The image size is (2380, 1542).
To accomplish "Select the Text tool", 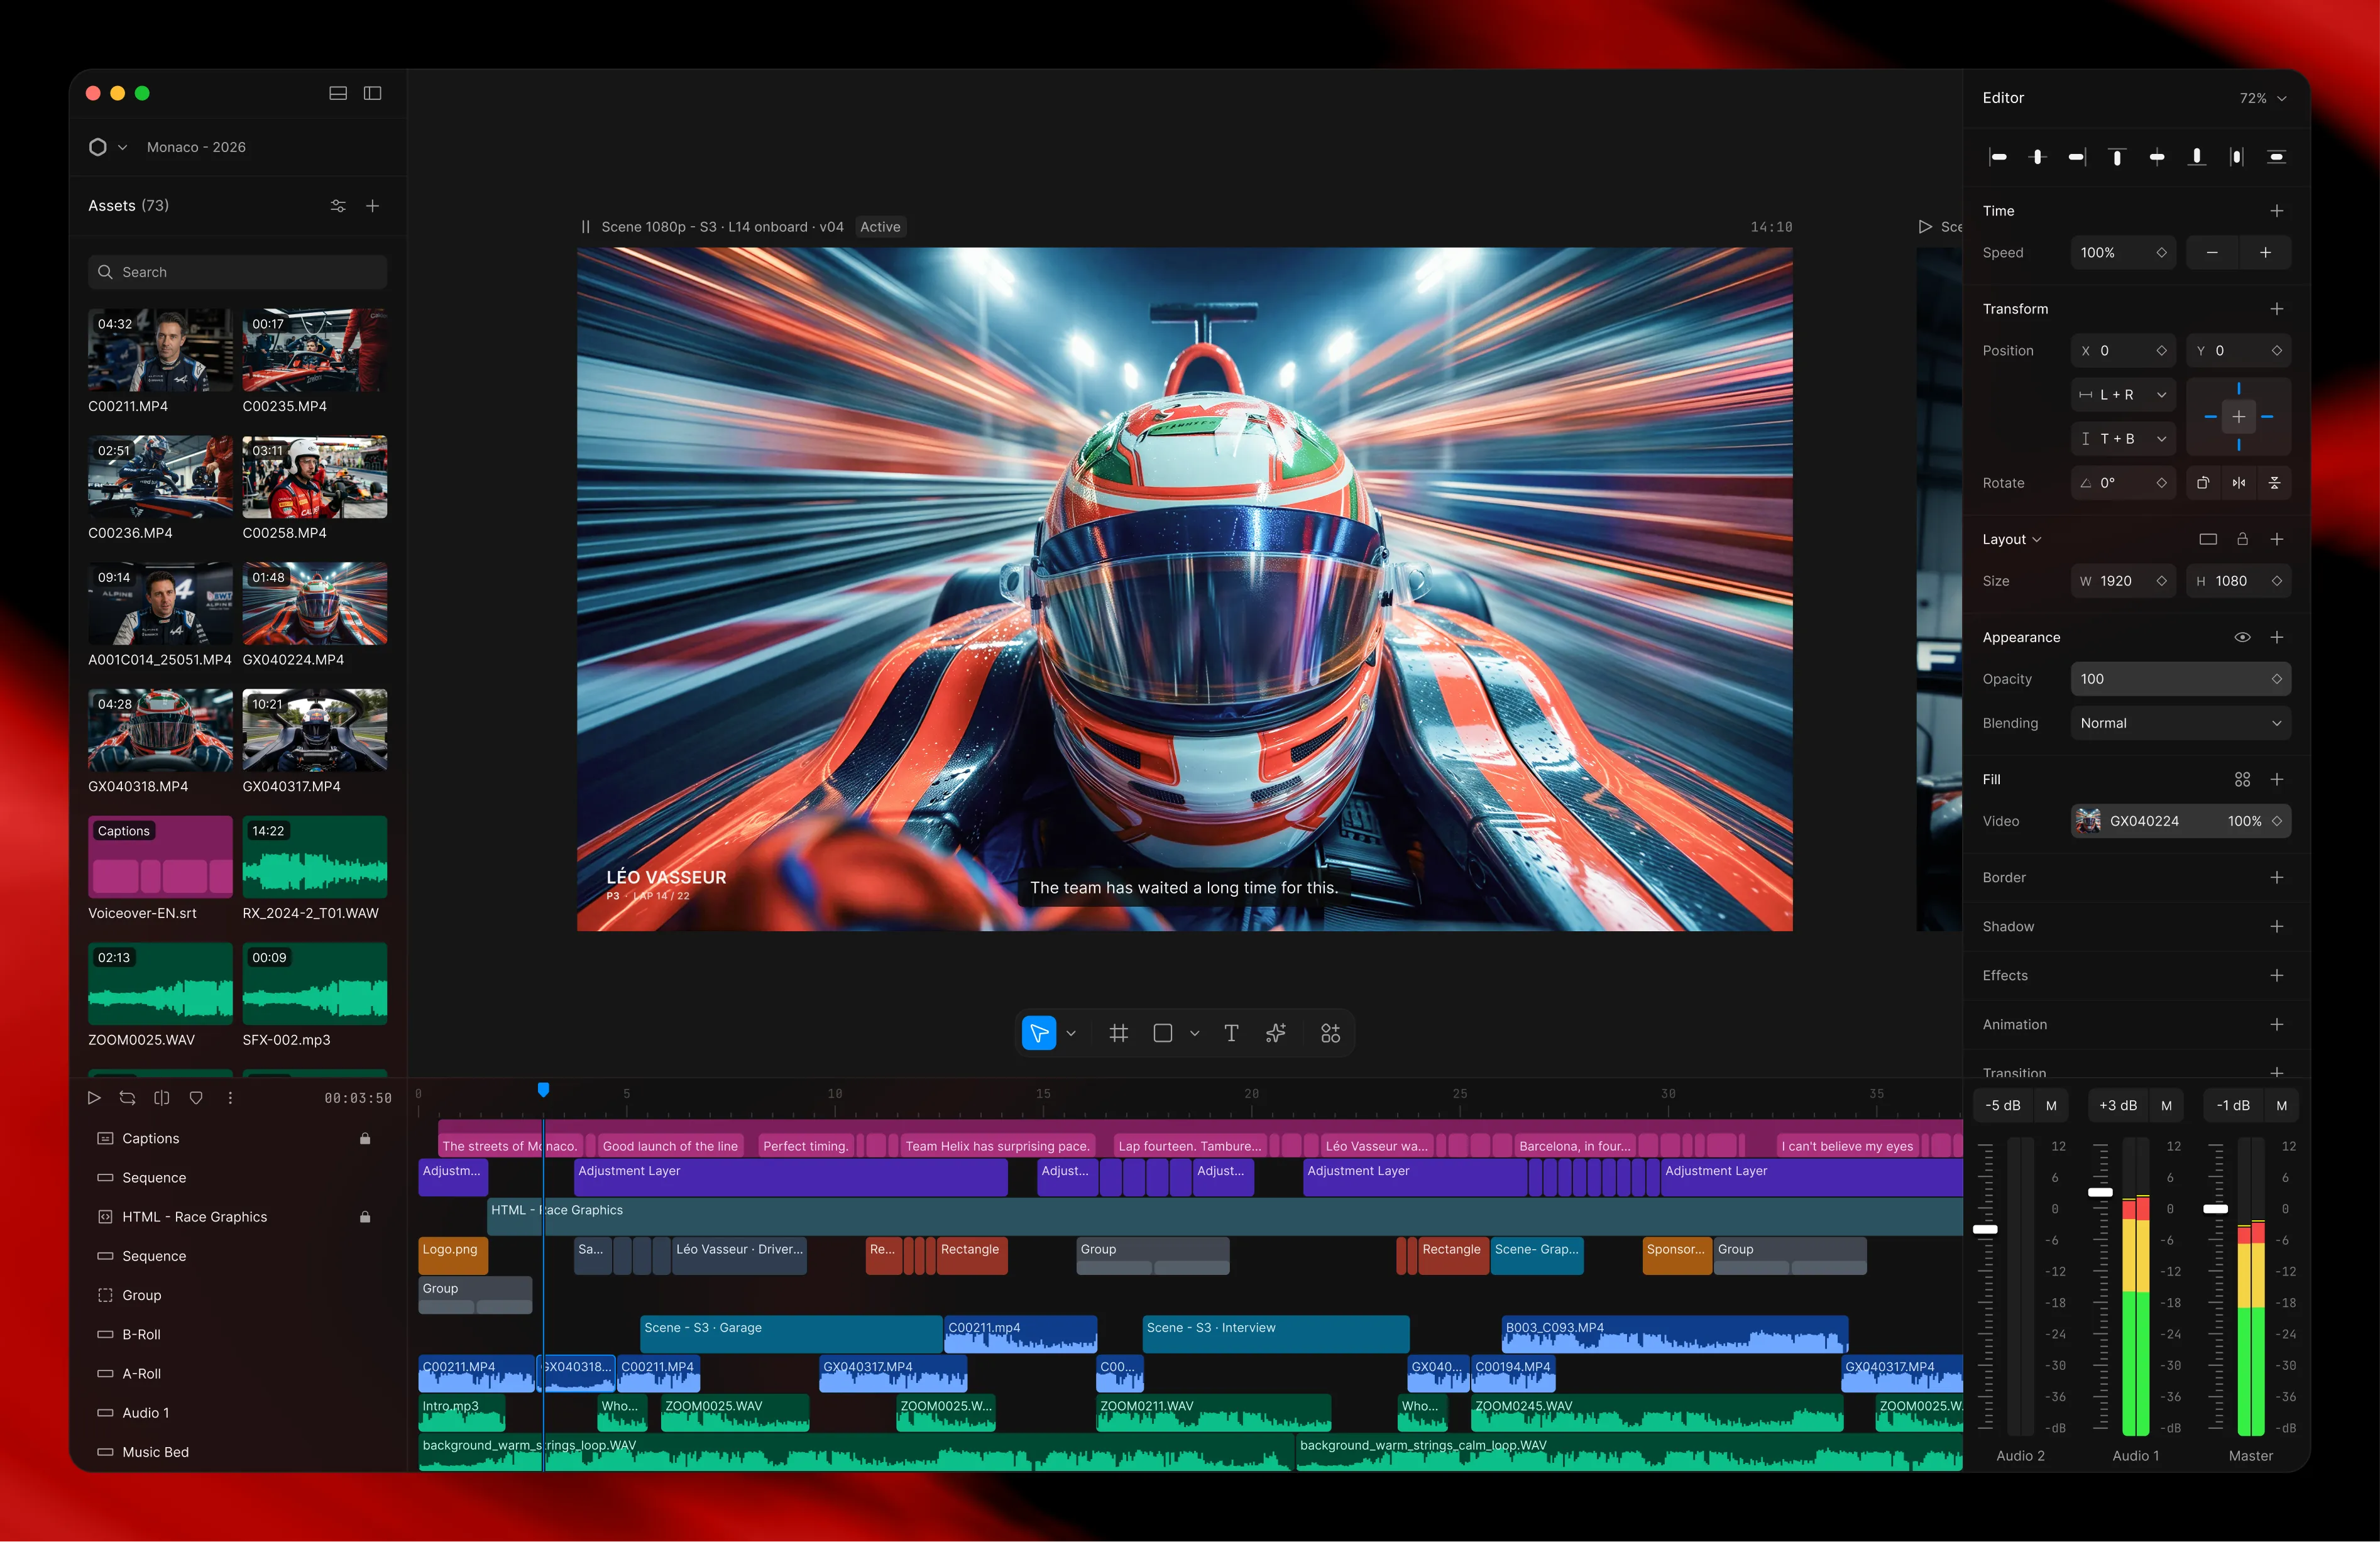I will 1231,1034.
